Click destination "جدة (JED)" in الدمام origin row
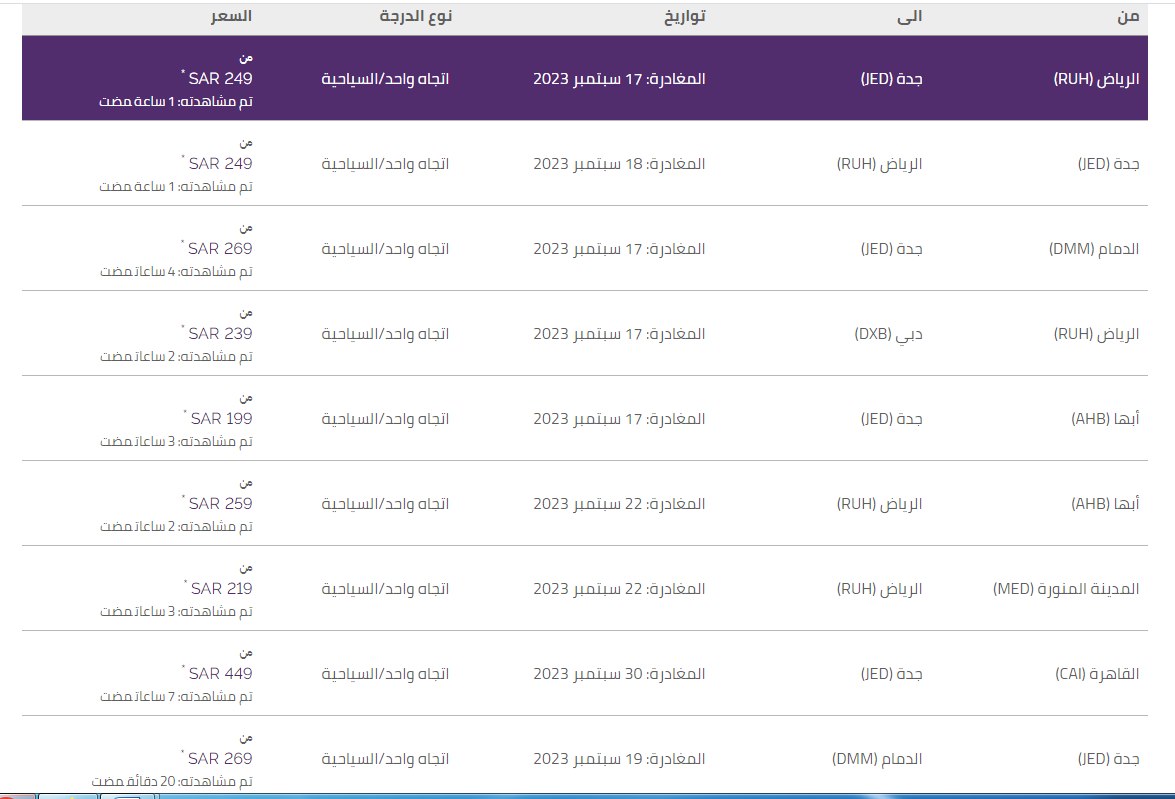 click(x=891, y=249)
